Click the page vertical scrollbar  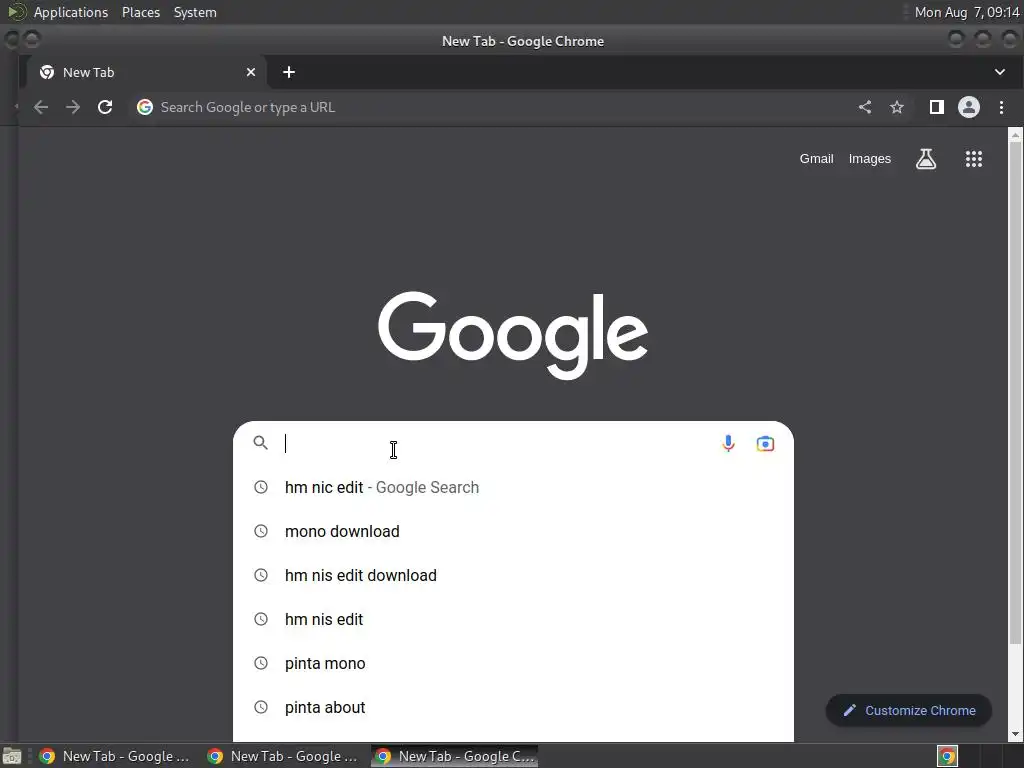click(1015, 392)
